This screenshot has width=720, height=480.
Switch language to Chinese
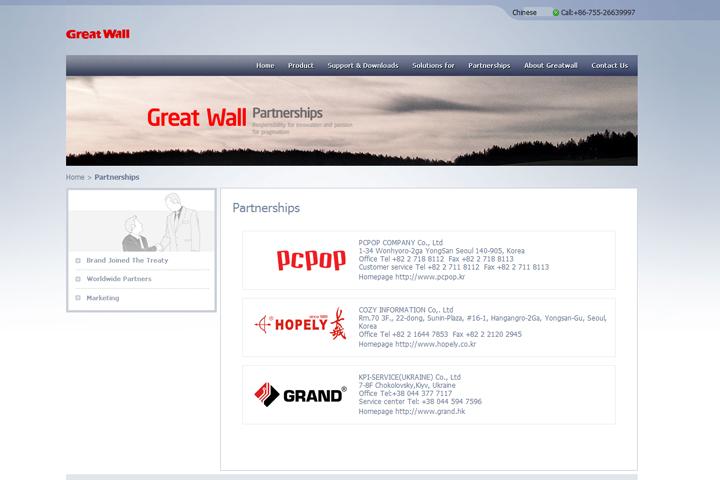[x=524, y=13]
